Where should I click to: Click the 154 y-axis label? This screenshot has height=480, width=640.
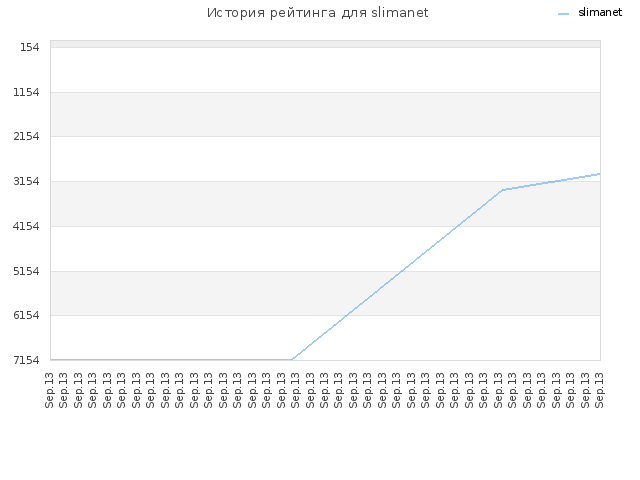[30, 47]
